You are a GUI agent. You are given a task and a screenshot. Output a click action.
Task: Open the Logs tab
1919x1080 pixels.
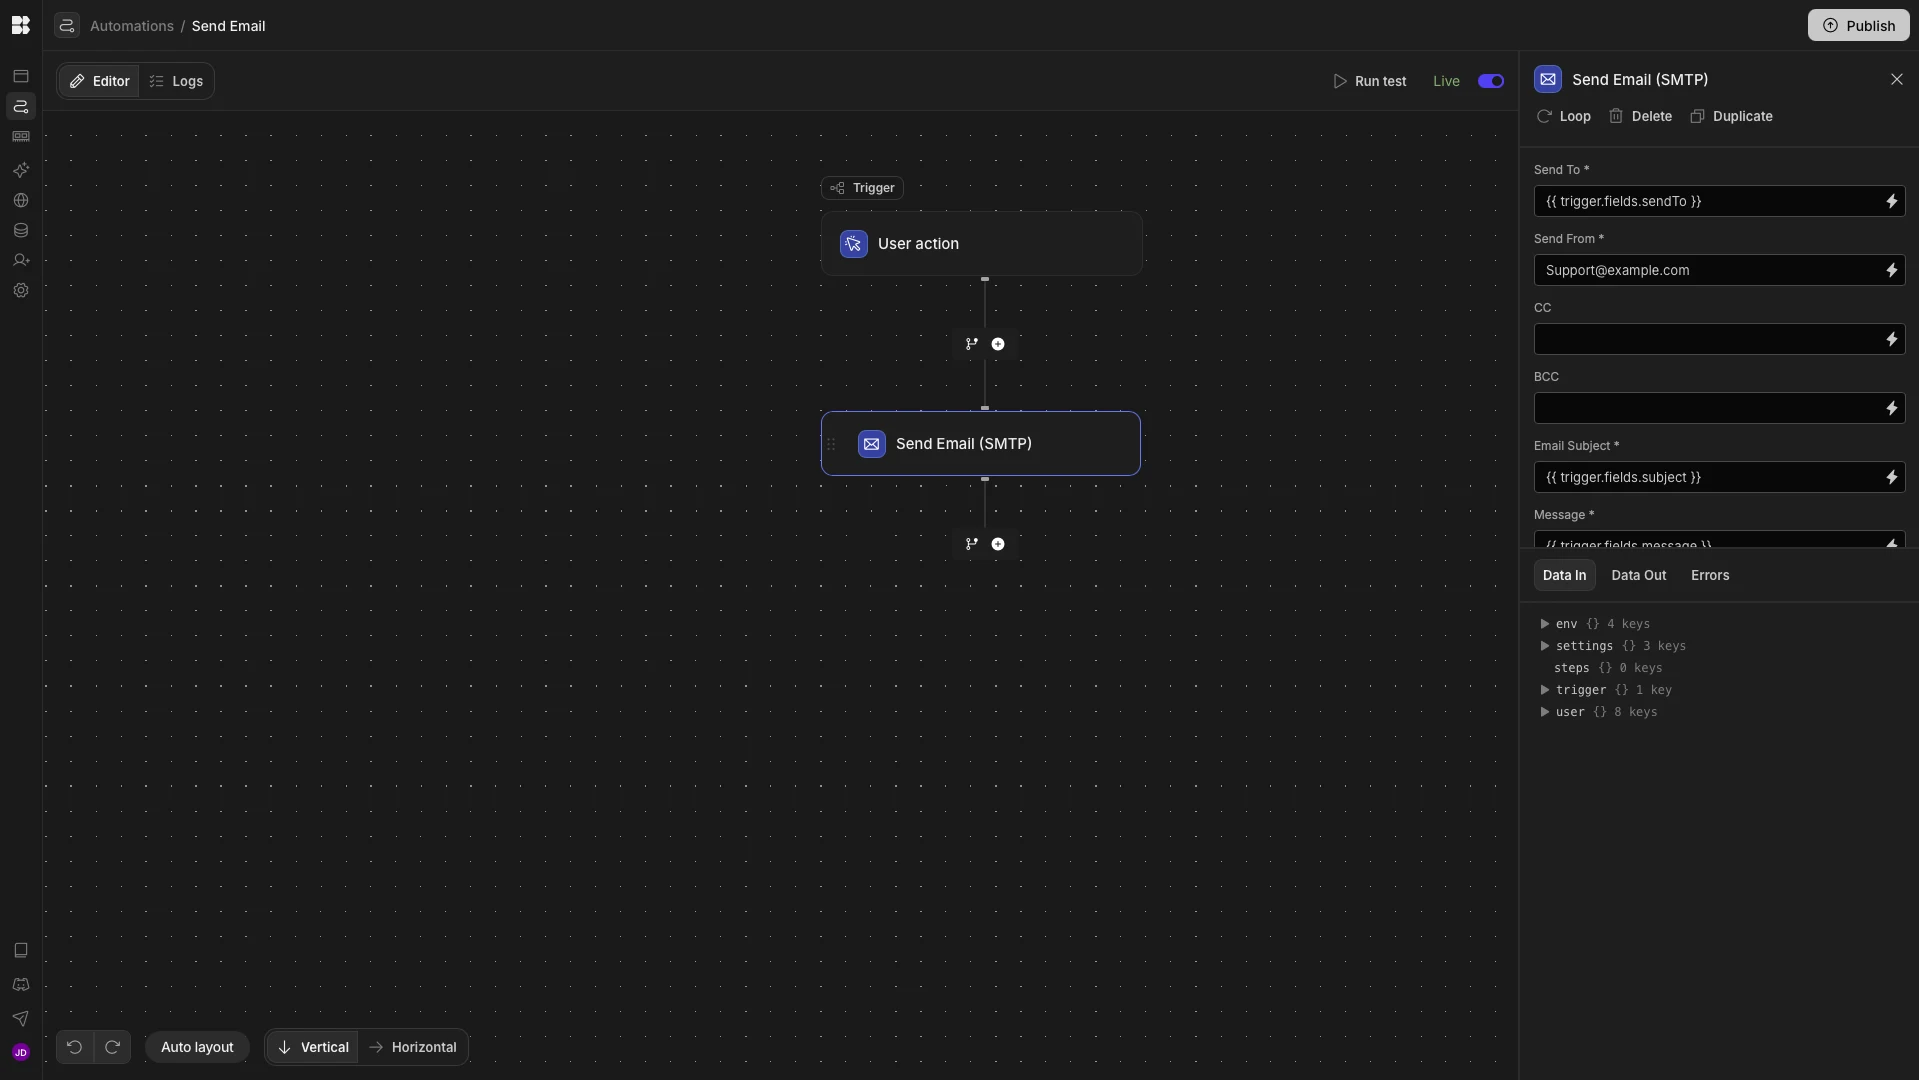tap(176, 80)
